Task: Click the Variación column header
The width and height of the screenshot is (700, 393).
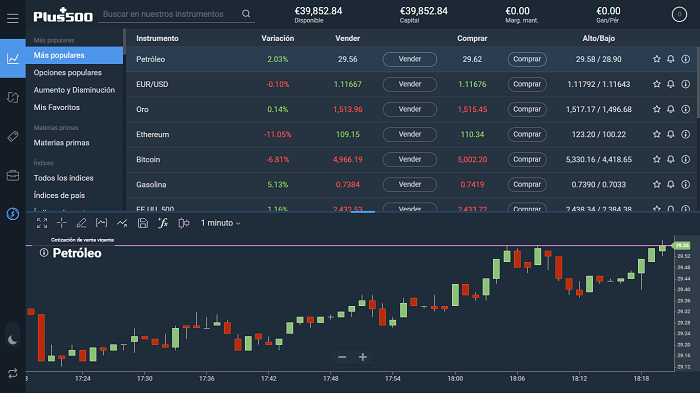Action: 278,38
